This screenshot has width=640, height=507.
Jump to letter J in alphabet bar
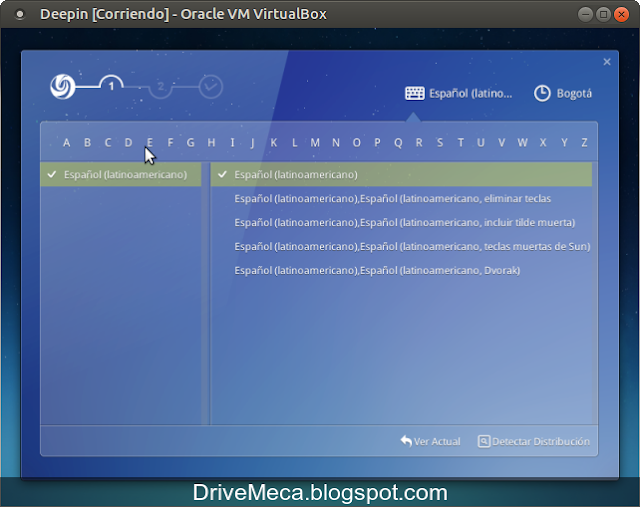tap(253, 142)
